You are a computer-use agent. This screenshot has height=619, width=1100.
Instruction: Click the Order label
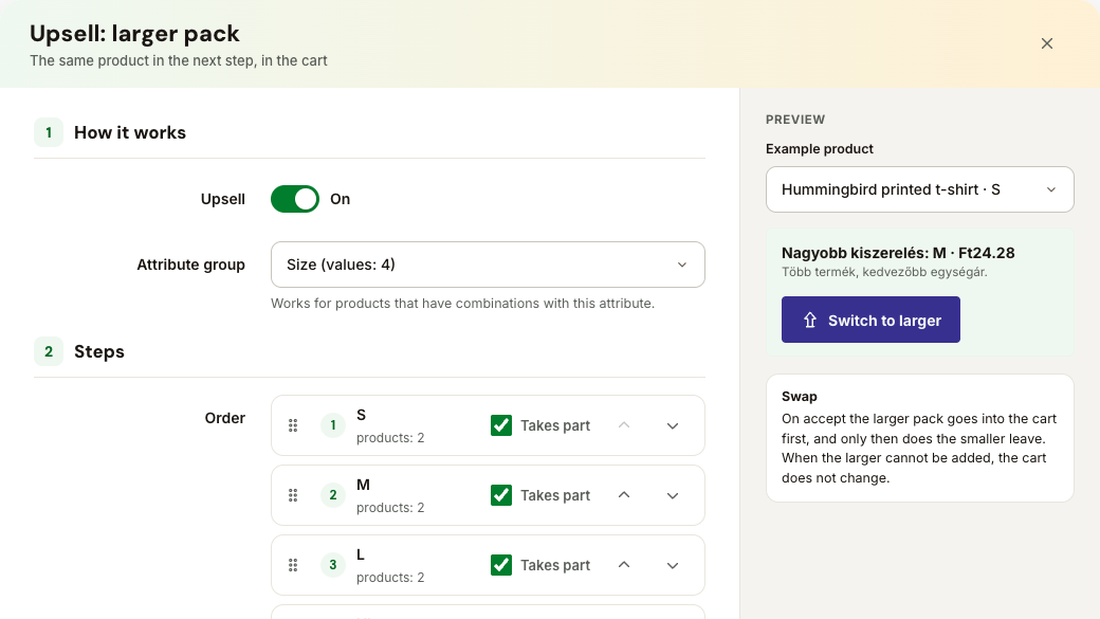pyautogui.click(x=224, y=418)
